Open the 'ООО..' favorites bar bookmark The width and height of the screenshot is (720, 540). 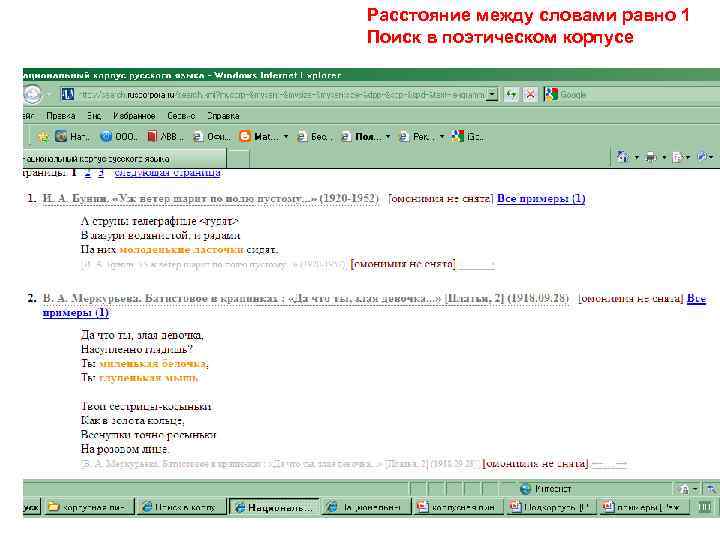point(118,136)
